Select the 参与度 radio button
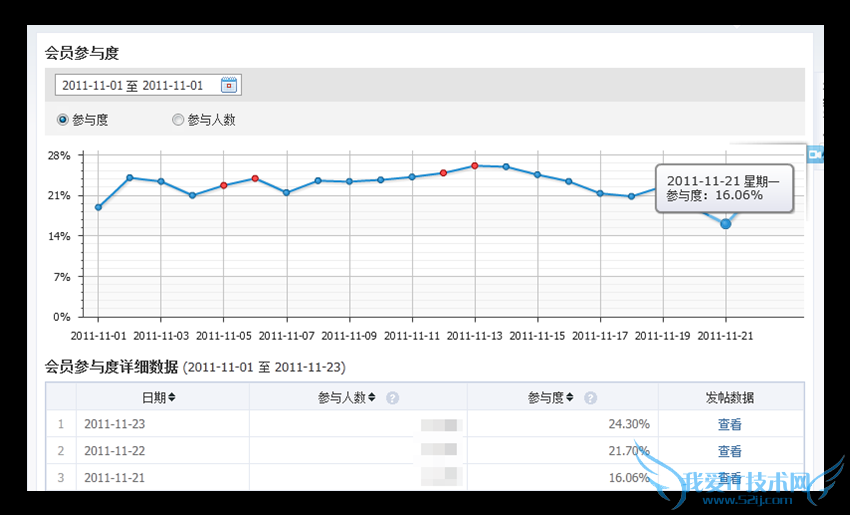The image size is (850, 515). (63, 120)
